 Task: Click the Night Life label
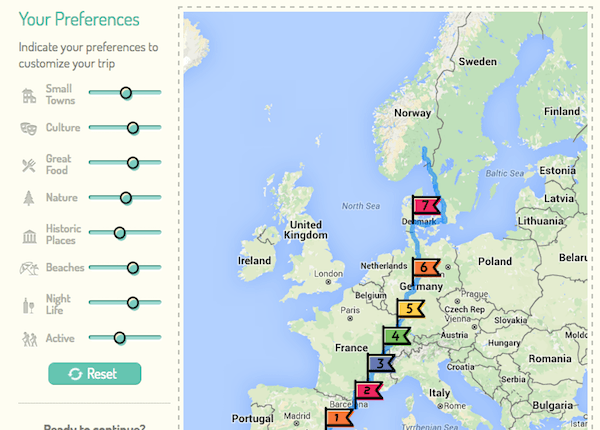(58, 304)
